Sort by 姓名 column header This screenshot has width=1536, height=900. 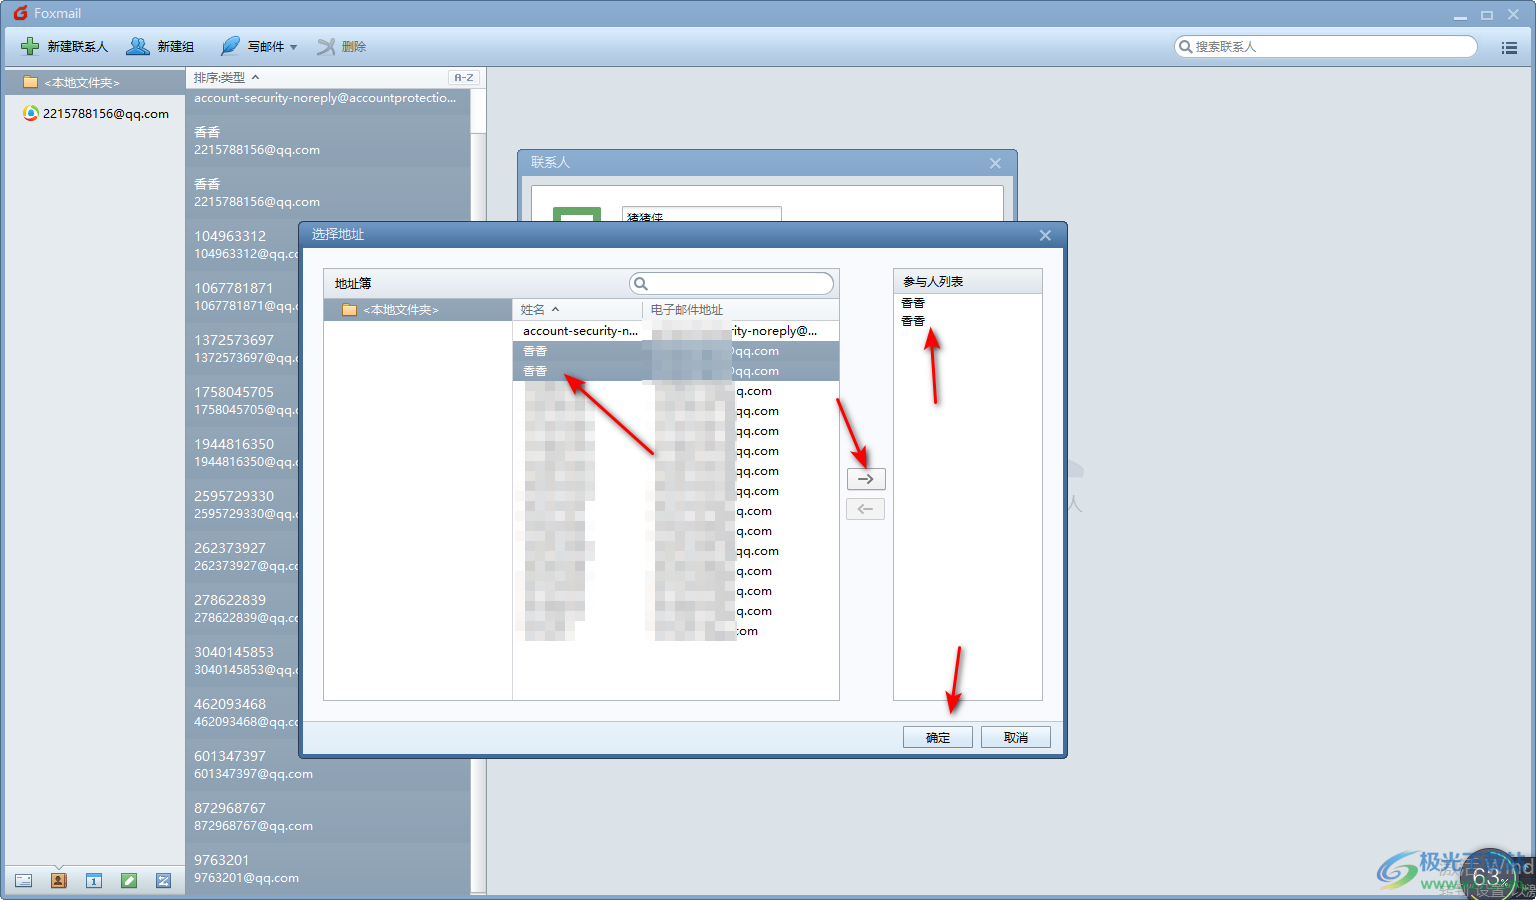(x=577, y=310)
